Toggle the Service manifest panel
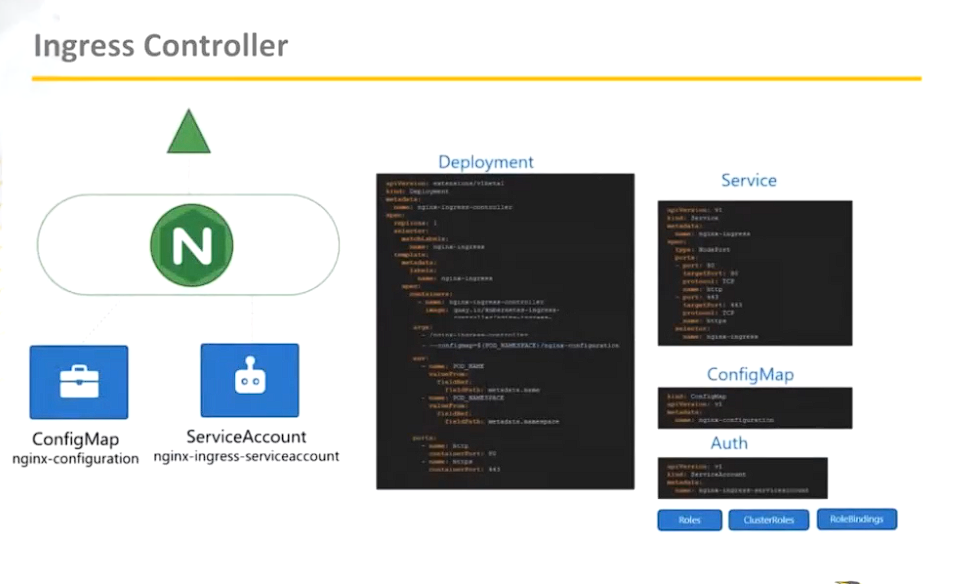This screenshot has height=584, width=954. coord(755,272)
